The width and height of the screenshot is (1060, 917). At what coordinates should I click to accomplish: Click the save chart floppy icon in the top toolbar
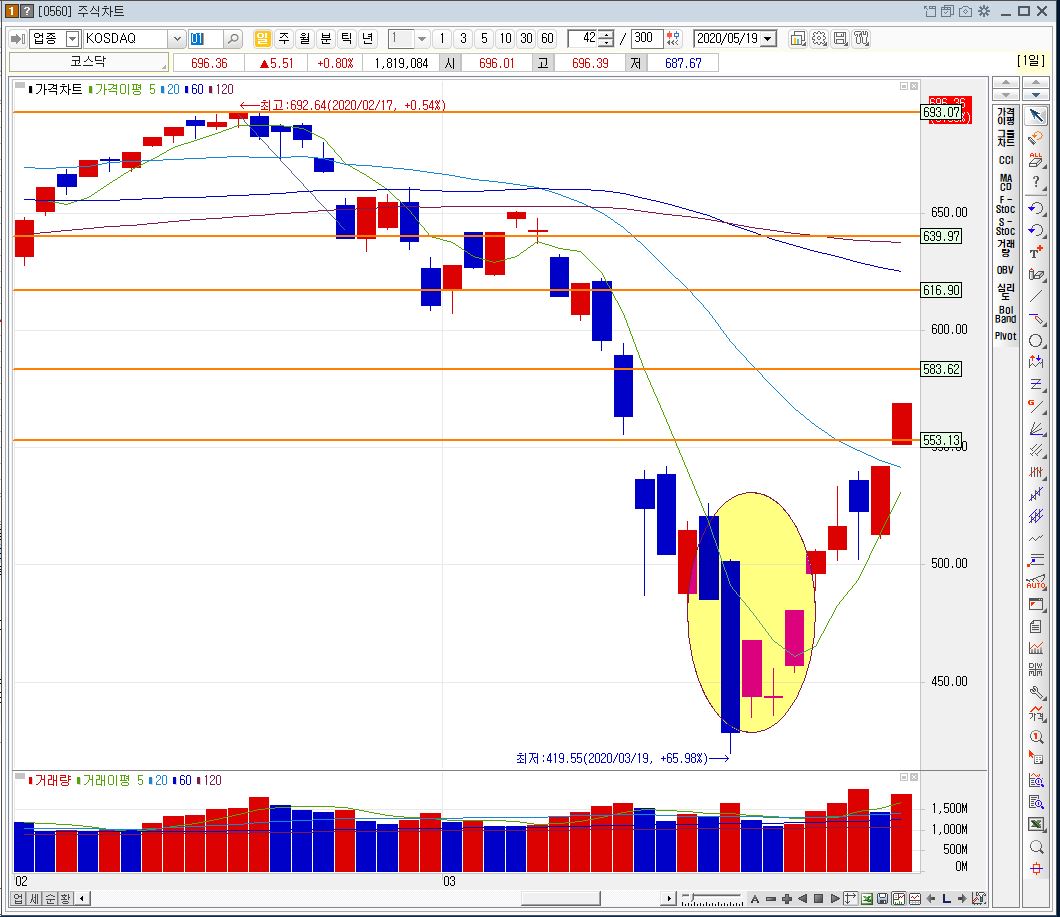point(840,39)
